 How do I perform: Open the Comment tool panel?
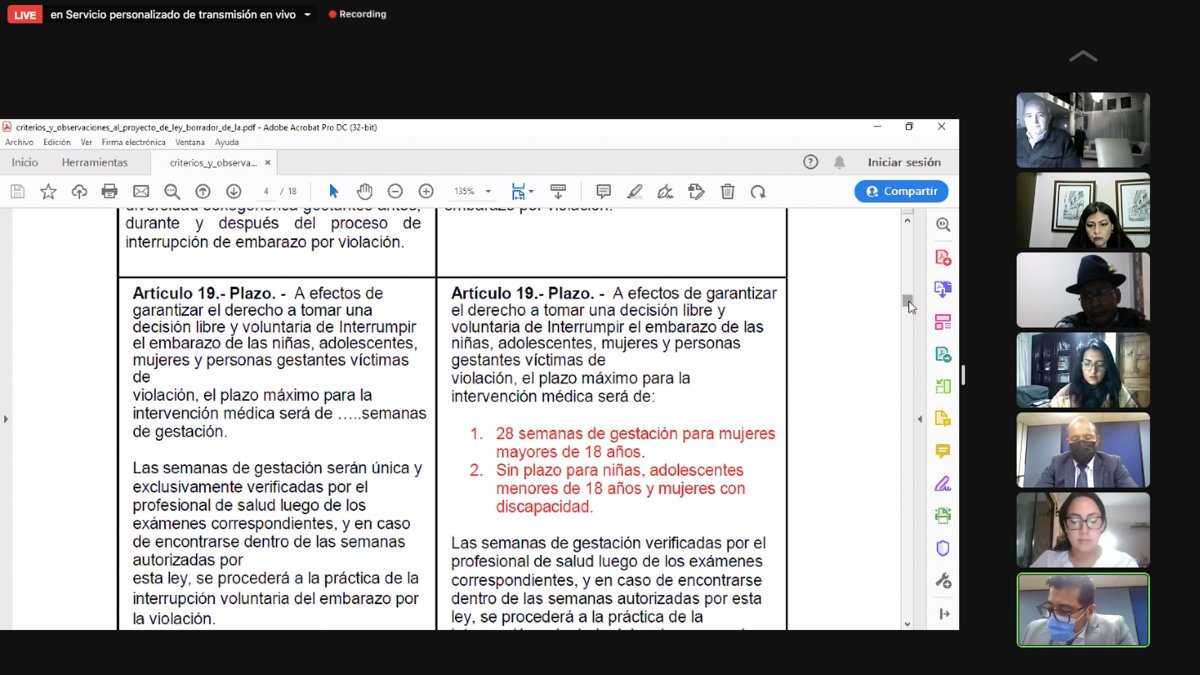[941, 450]
